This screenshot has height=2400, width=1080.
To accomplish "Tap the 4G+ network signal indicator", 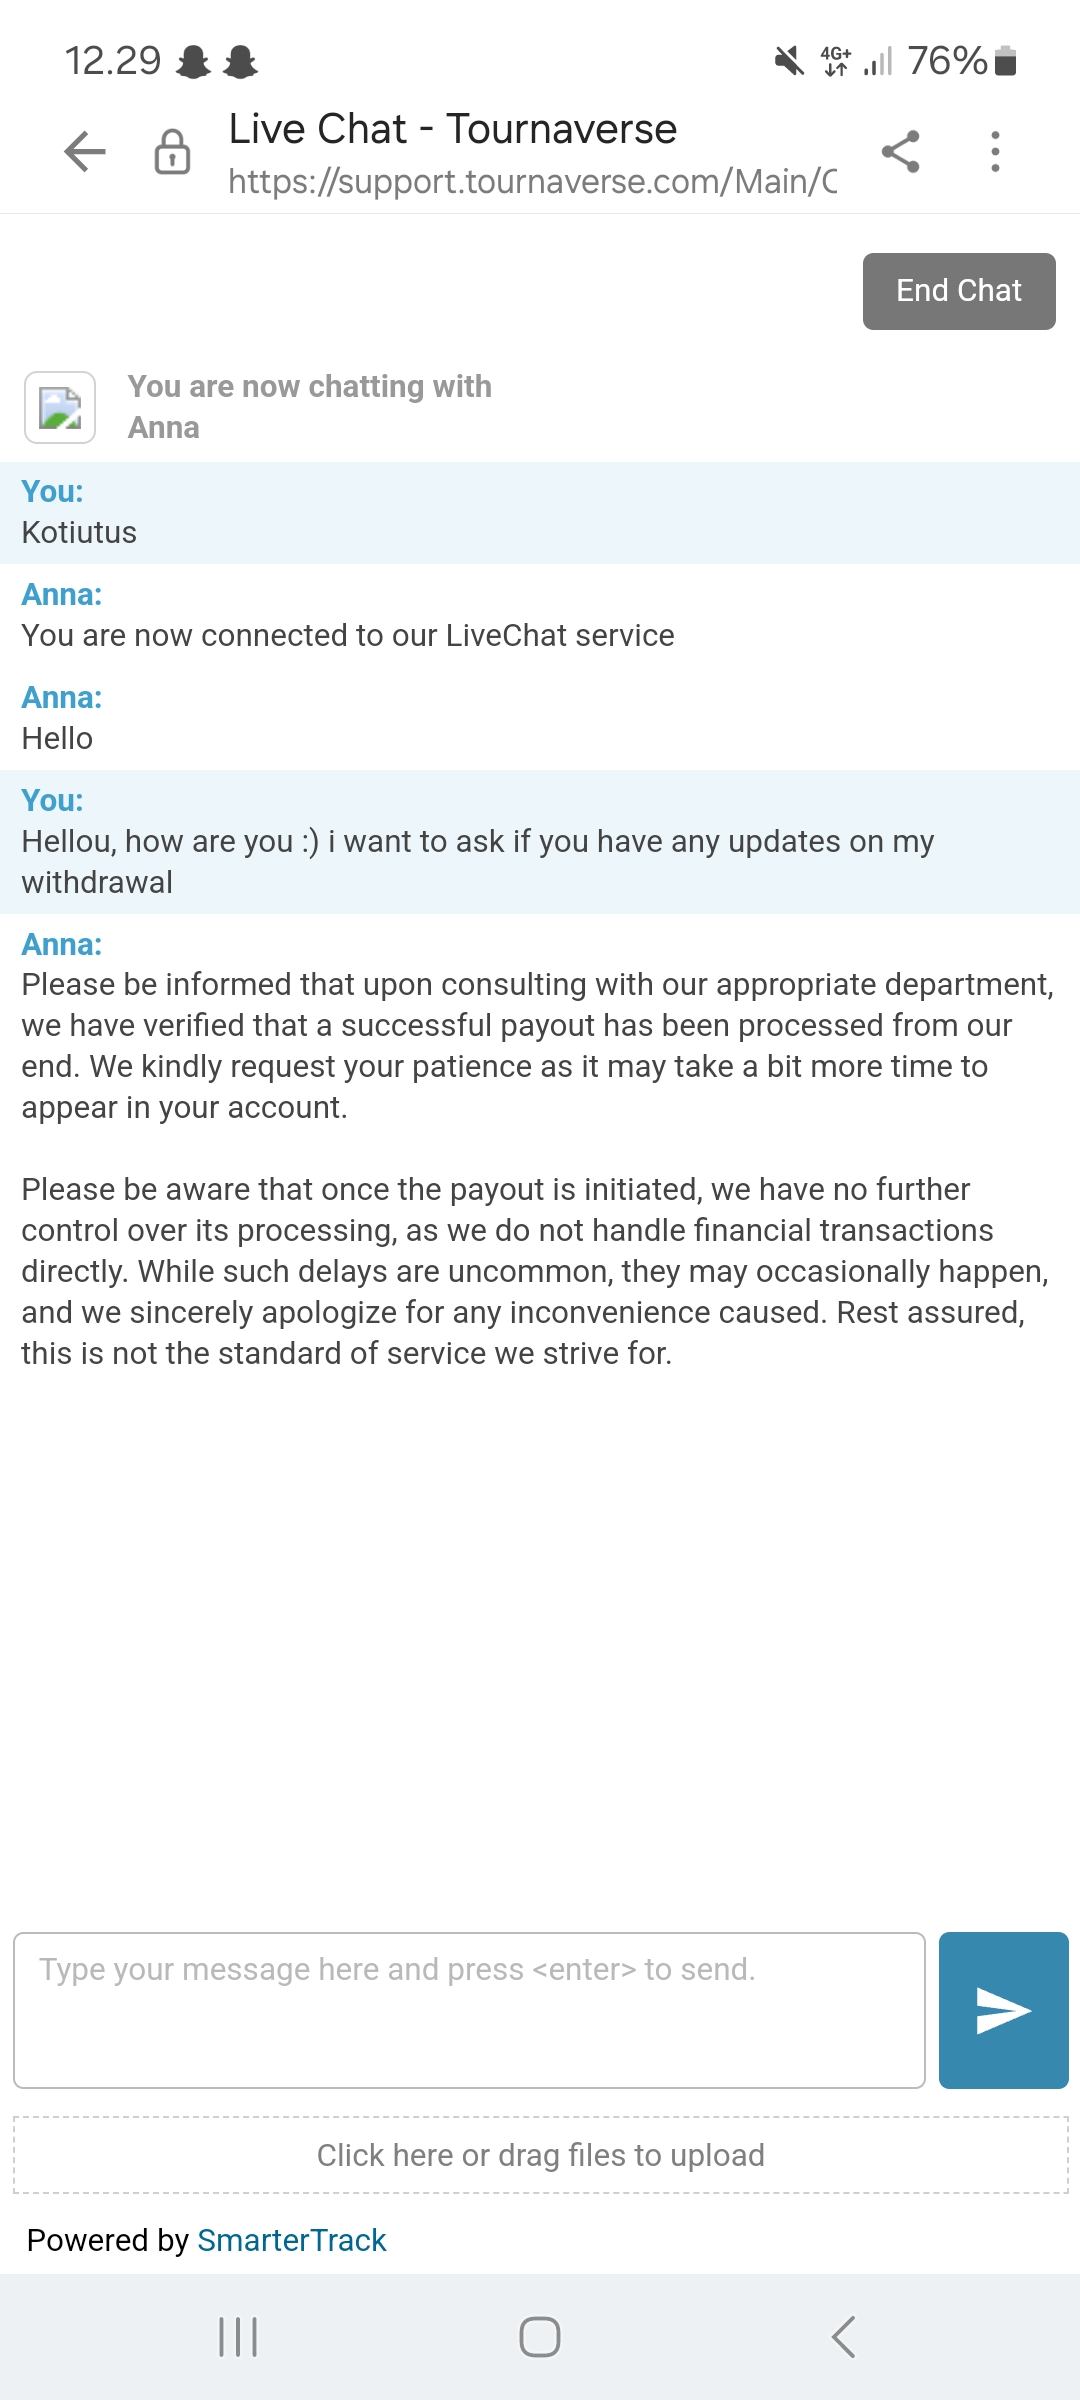I will coord(836,62).
